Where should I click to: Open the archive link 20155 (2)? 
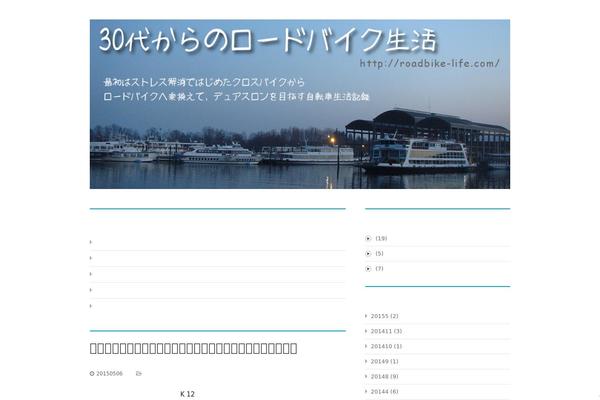pos(384,316)
